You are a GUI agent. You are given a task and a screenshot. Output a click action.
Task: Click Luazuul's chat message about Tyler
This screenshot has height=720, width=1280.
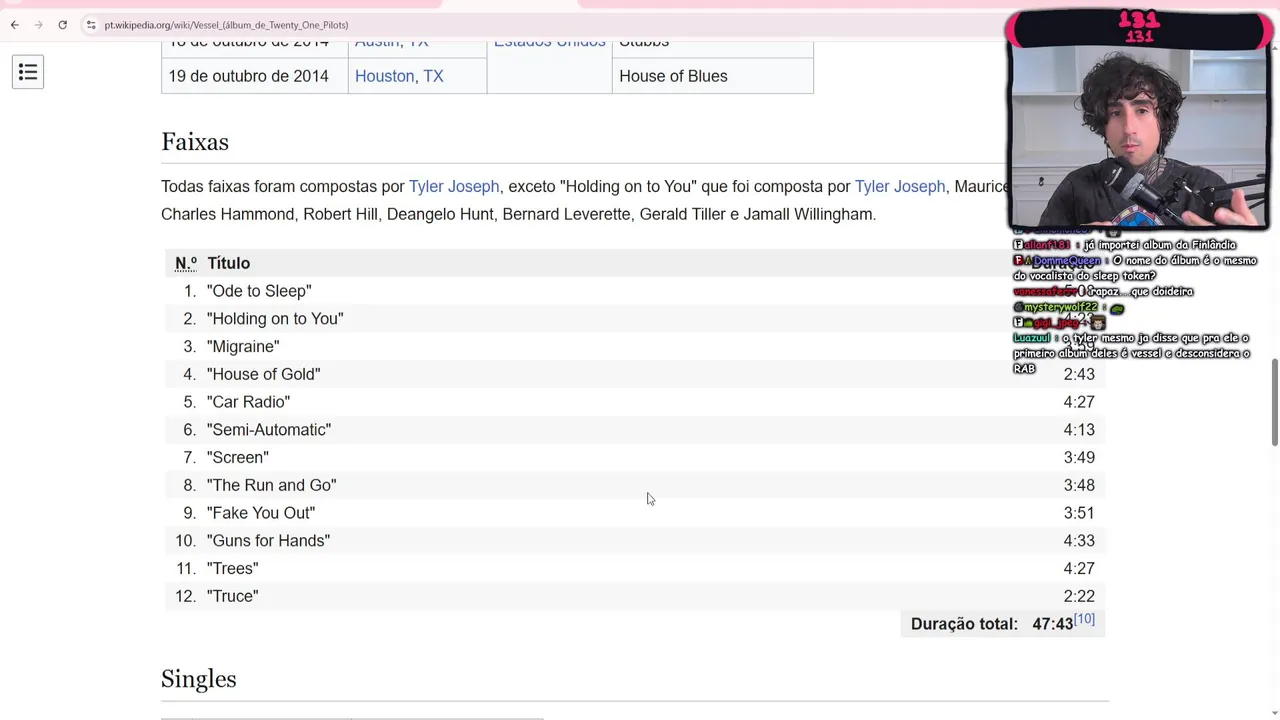pos(1132,353)
